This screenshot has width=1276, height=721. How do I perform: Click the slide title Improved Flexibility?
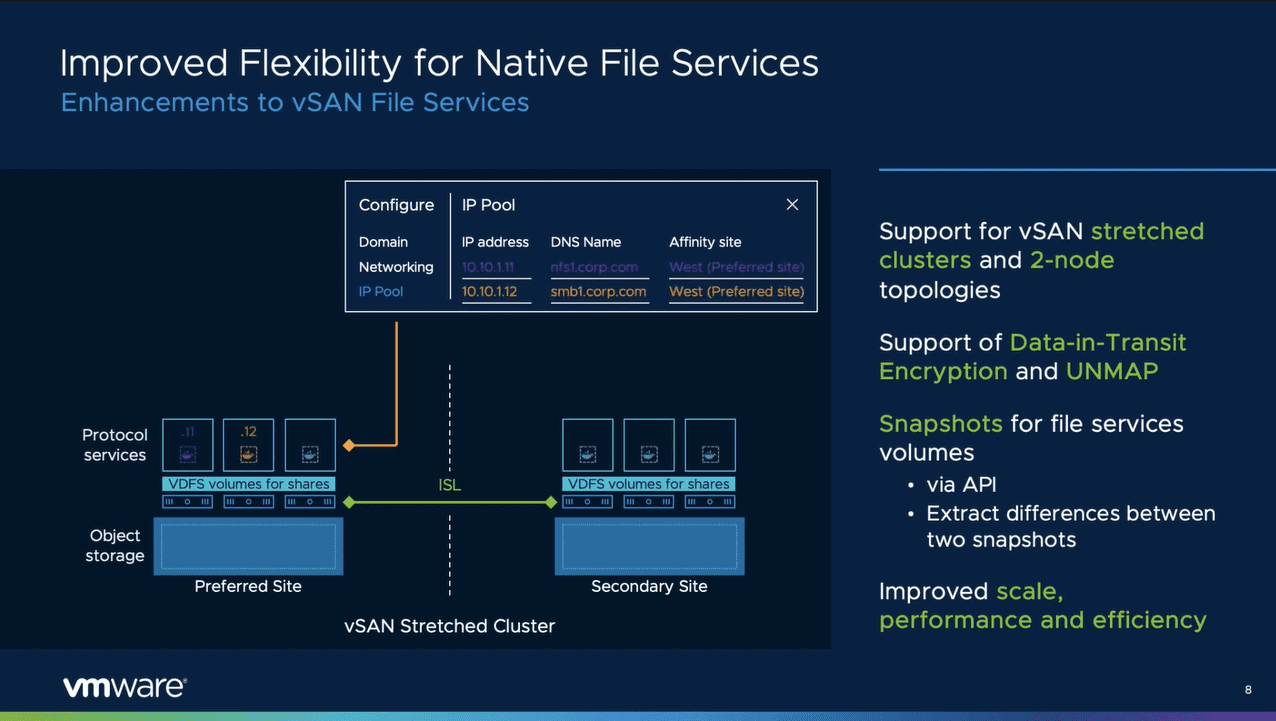click(x=439, y=63)
